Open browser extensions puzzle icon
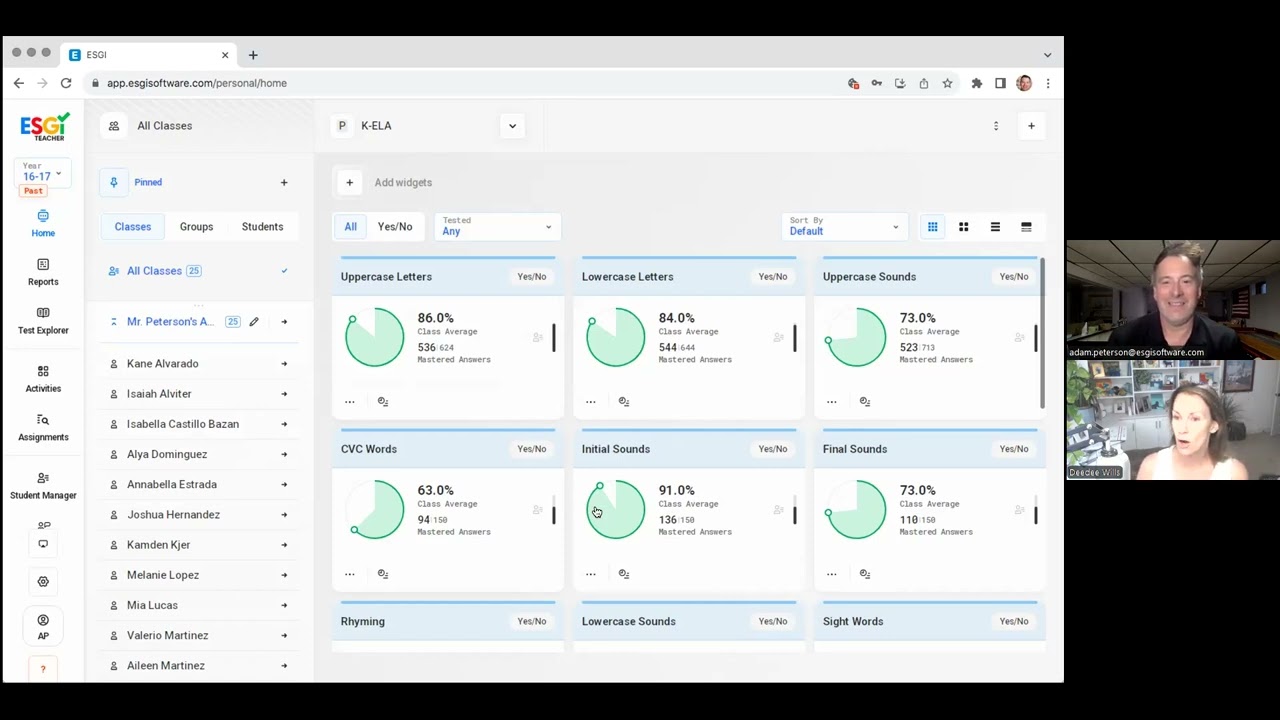1280x720 pixels. click(x=976, y=83)
